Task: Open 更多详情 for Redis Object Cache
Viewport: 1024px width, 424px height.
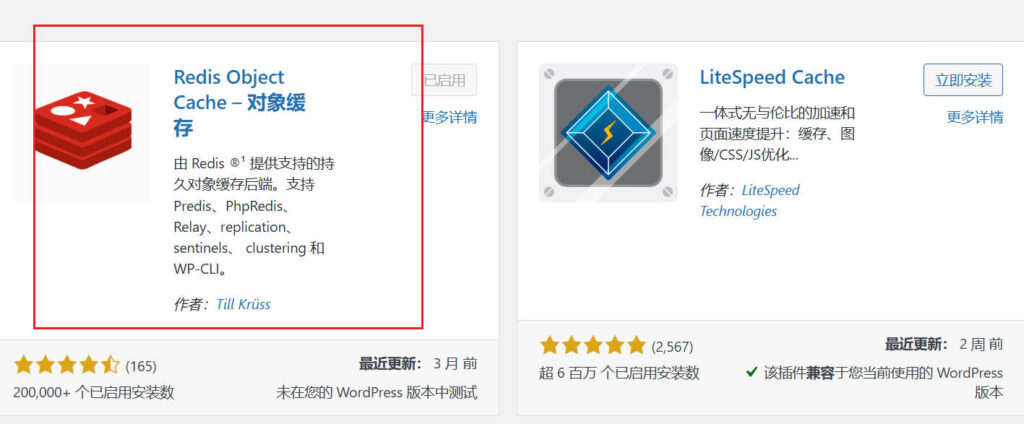Action: [x=449, y=117]
